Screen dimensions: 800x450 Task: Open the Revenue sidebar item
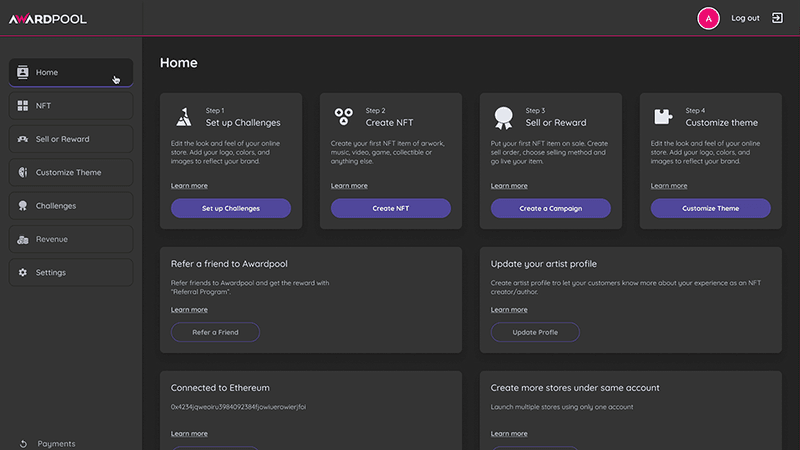pyautogui.click(x=71, y=239)
